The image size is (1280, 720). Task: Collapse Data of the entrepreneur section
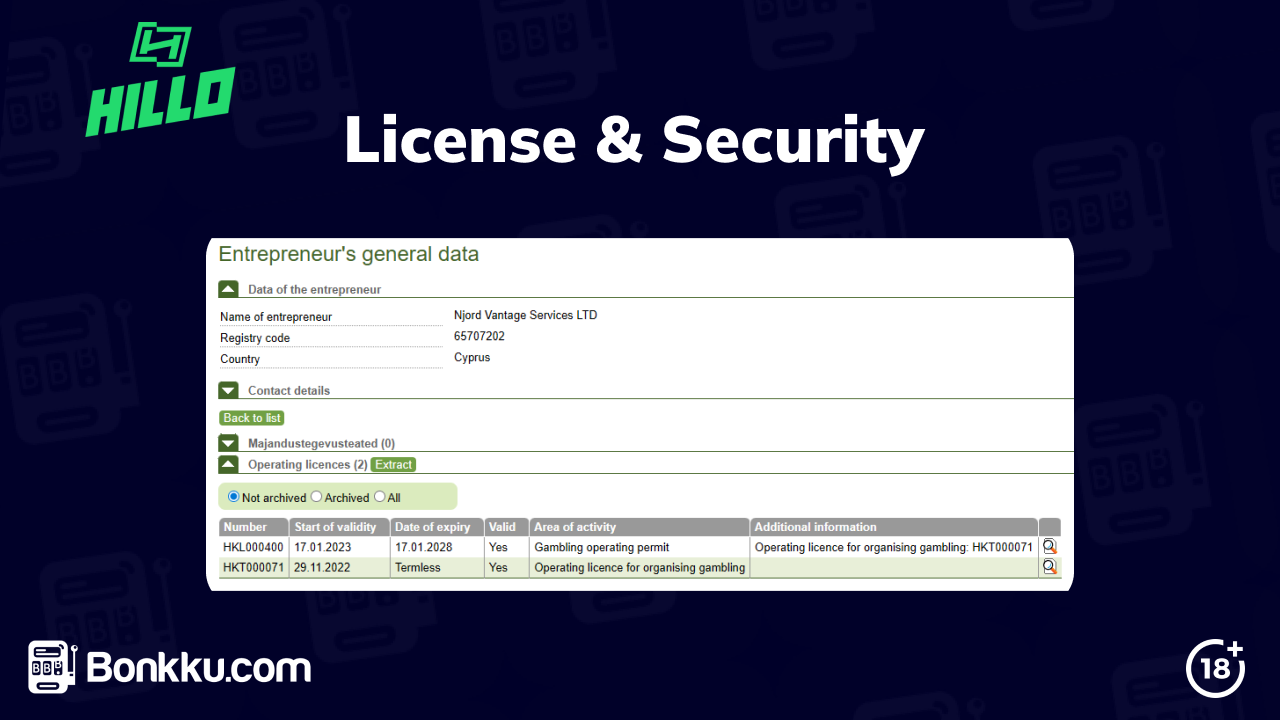(x=228, y=289)
